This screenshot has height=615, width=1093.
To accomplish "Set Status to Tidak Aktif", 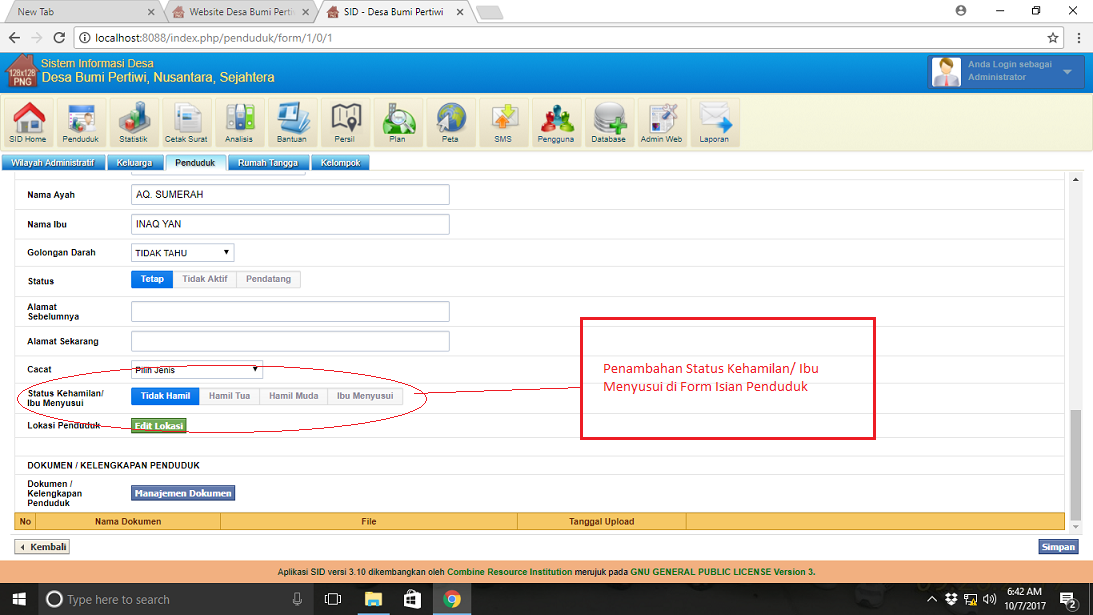I will pyautogui.click(x=205, y=279).
